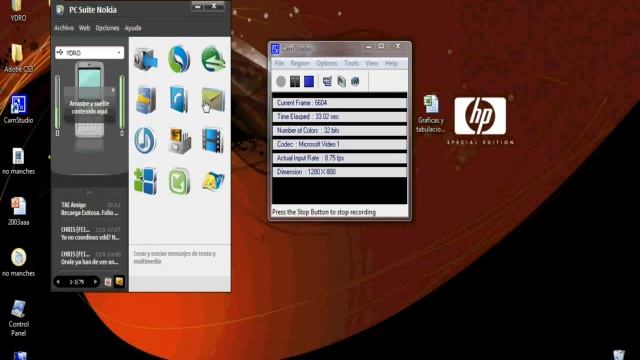Open the lower no manches disc icon
640x360 pixels.
pos(18,263)
